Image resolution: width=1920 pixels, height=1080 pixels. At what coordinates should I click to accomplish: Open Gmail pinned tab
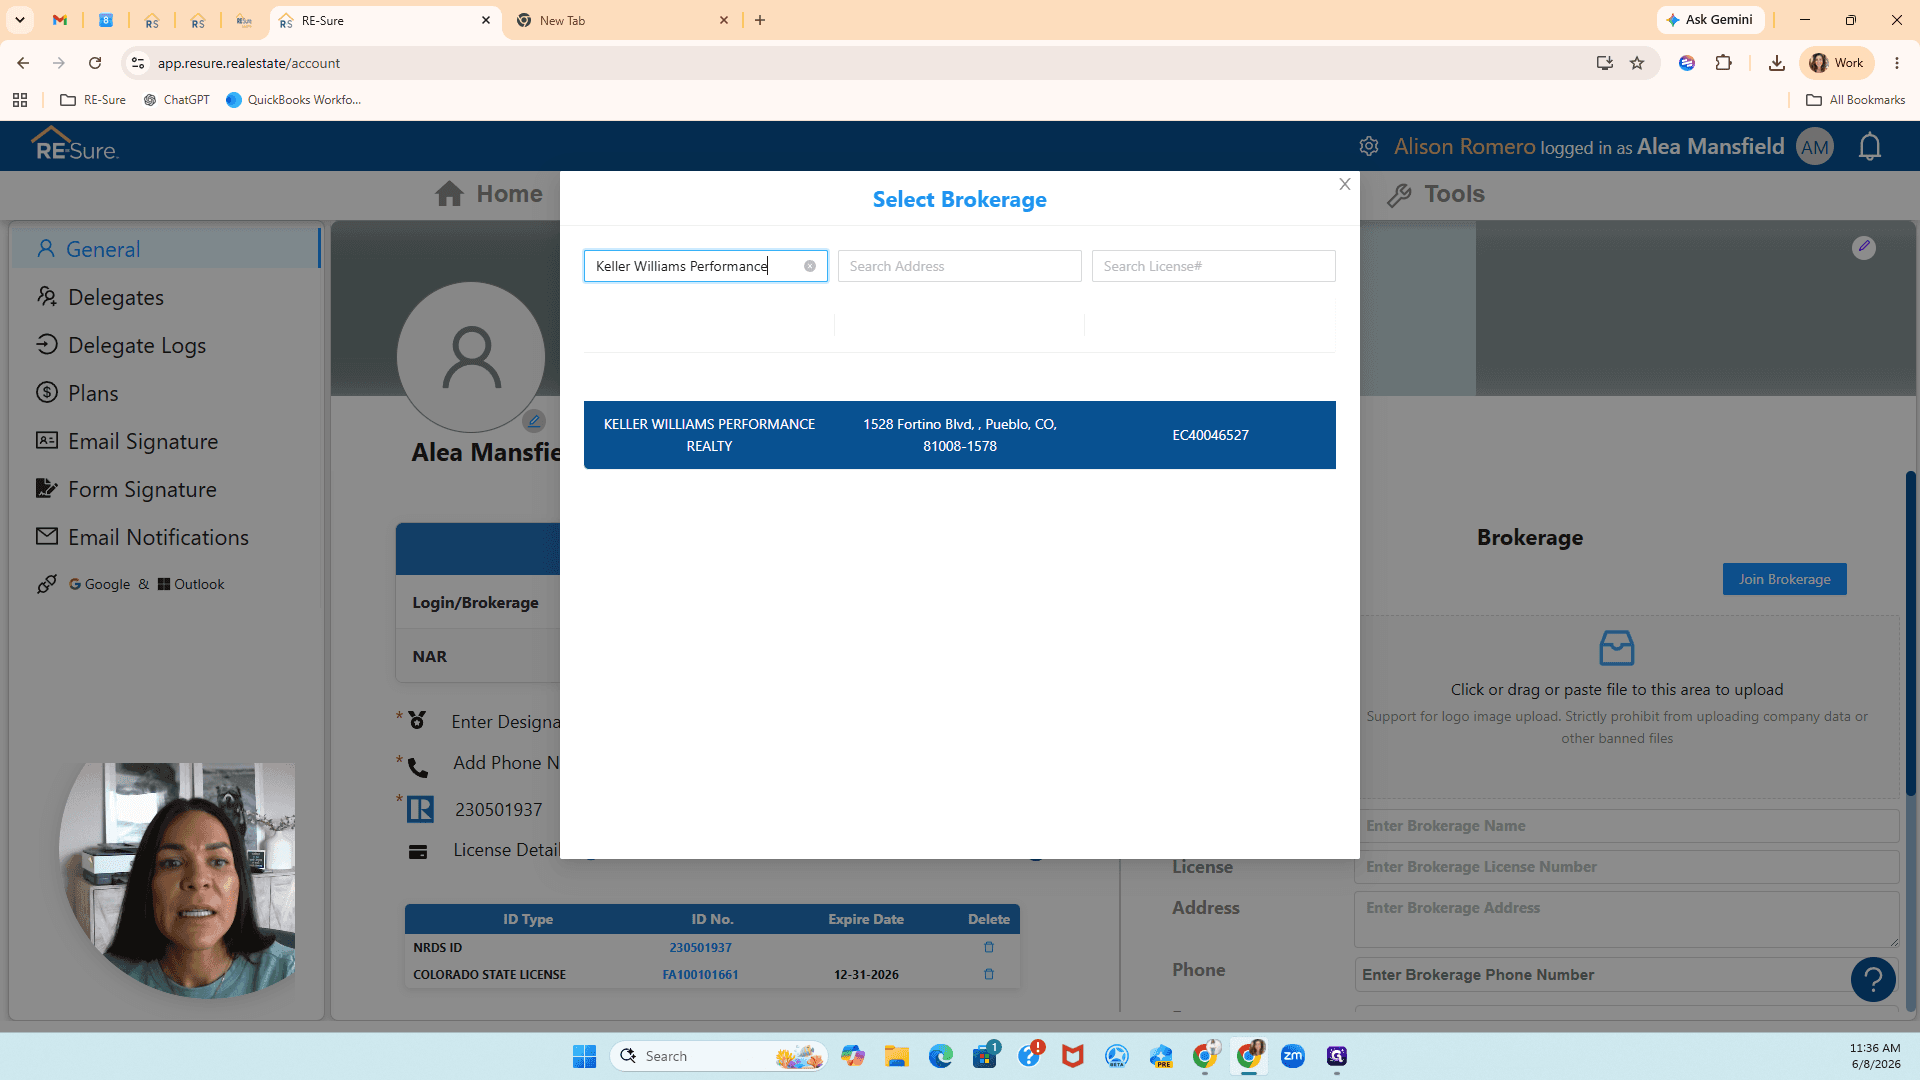(x=60, y=20)
